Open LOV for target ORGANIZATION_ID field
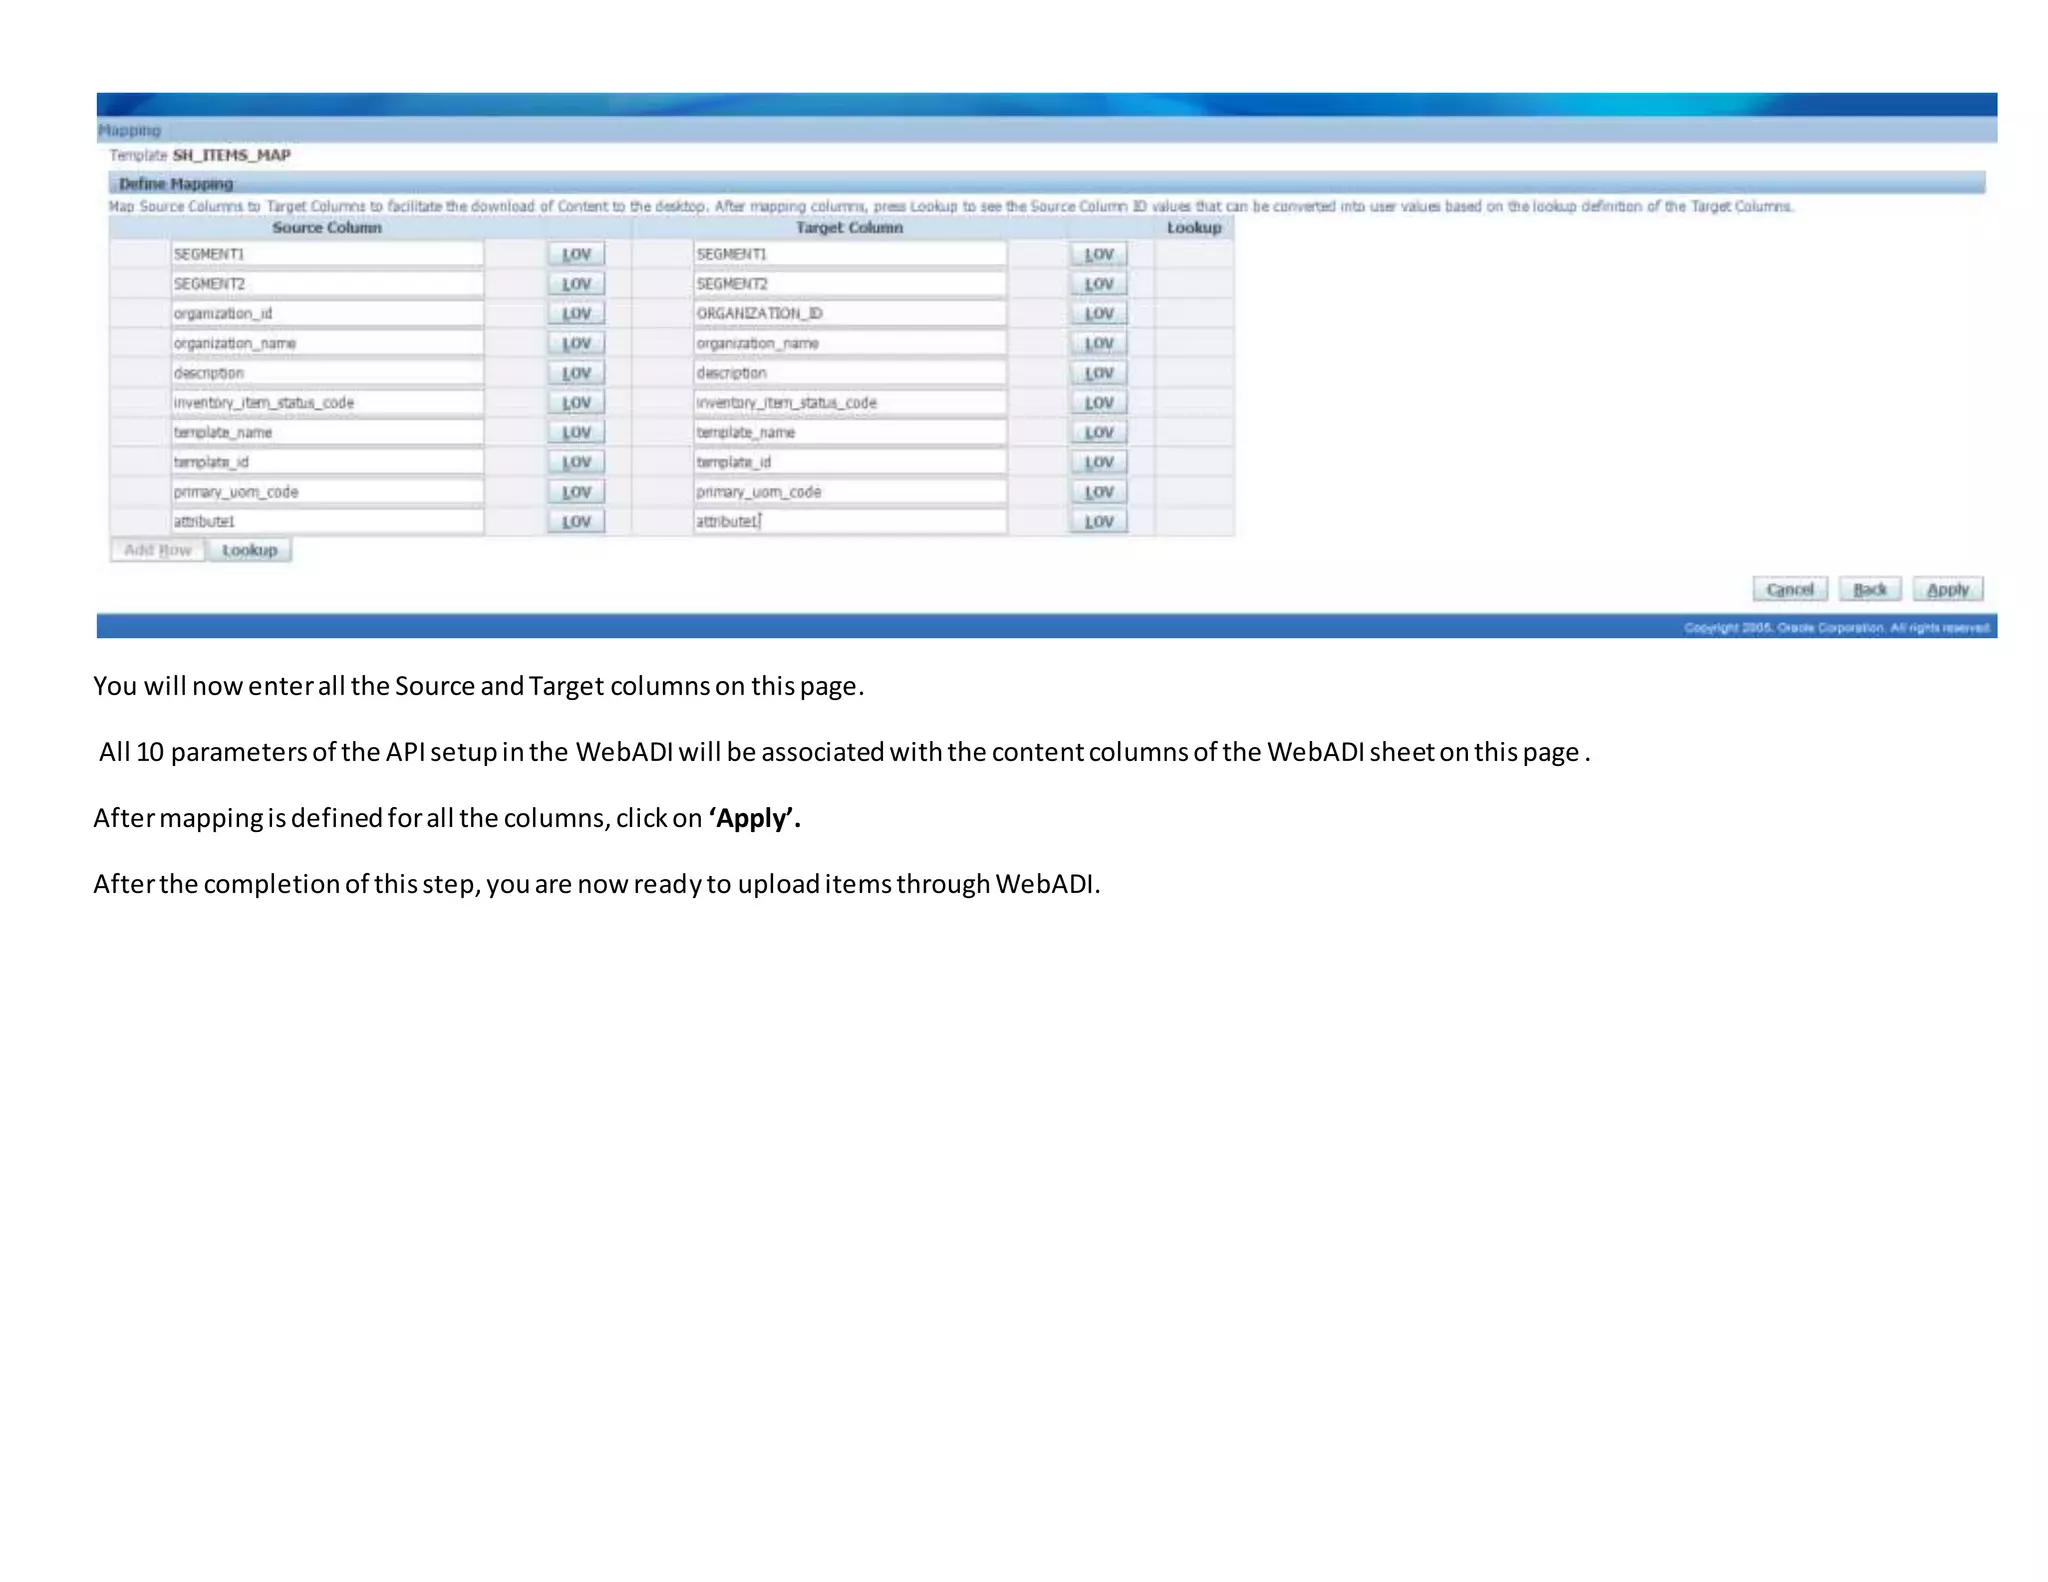The image size is (2048, 1582). (1098, 313)
